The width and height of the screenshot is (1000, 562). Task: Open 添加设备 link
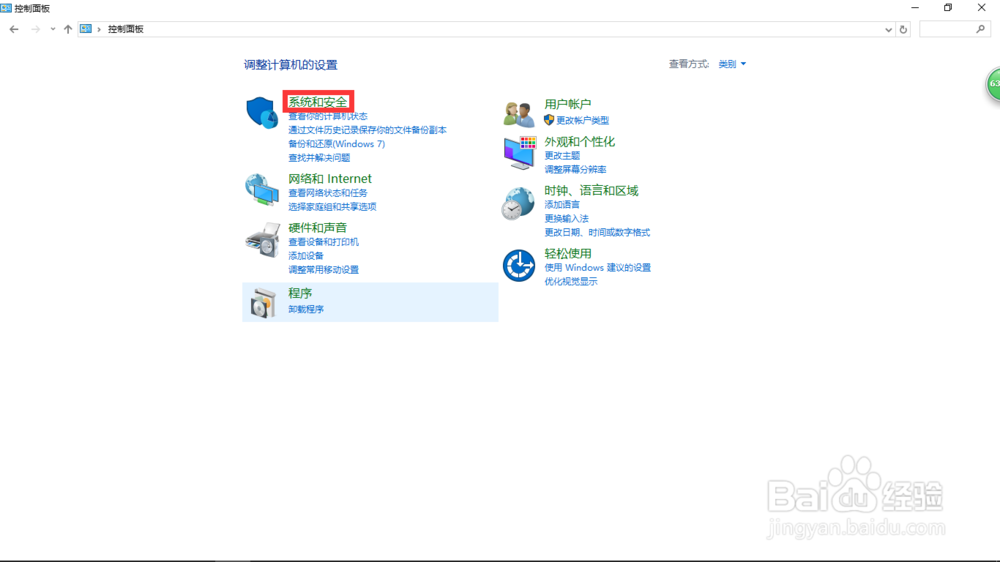click(x=305, y=256)
